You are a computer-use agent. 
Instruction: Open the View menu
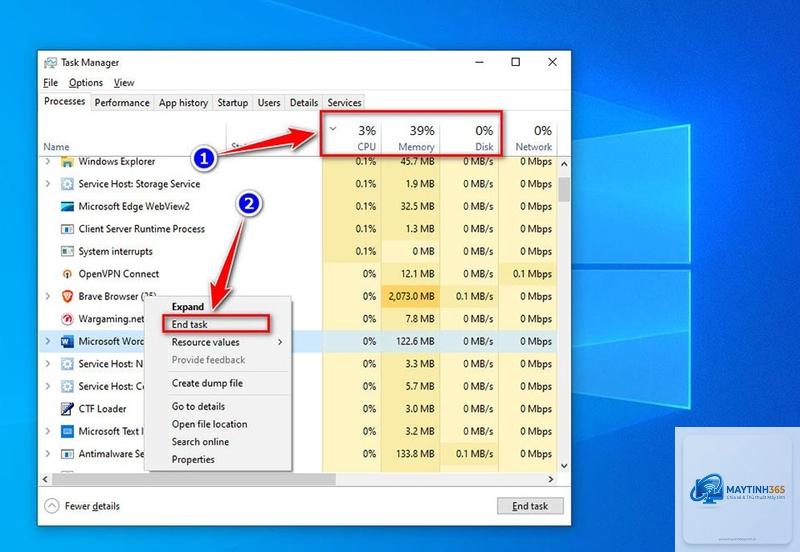(124, 83)
